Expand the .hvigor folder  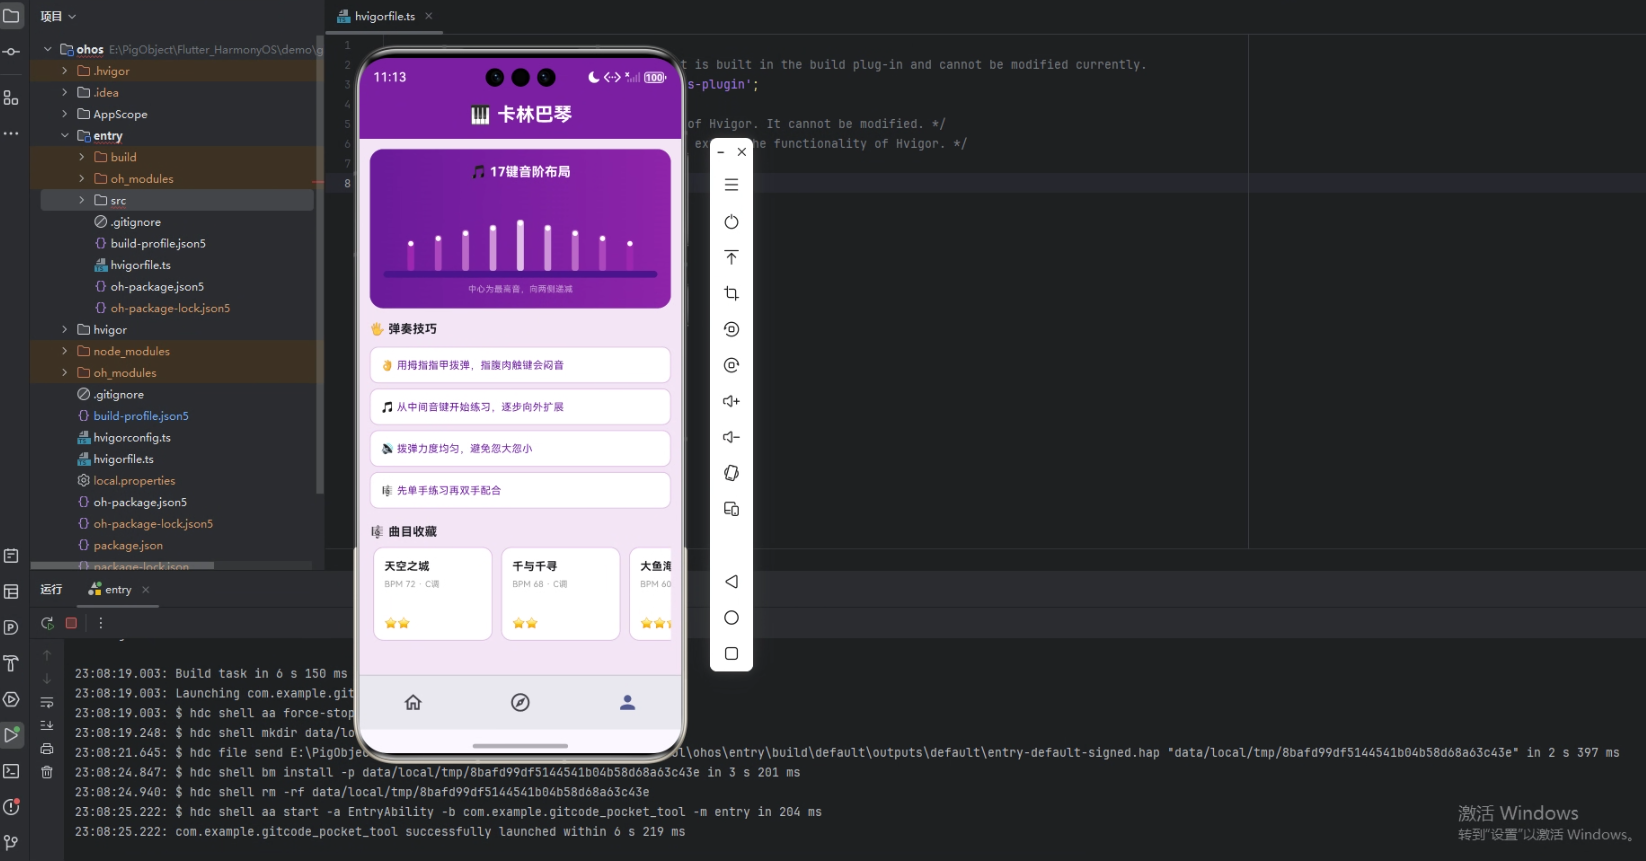coord(65,71)
